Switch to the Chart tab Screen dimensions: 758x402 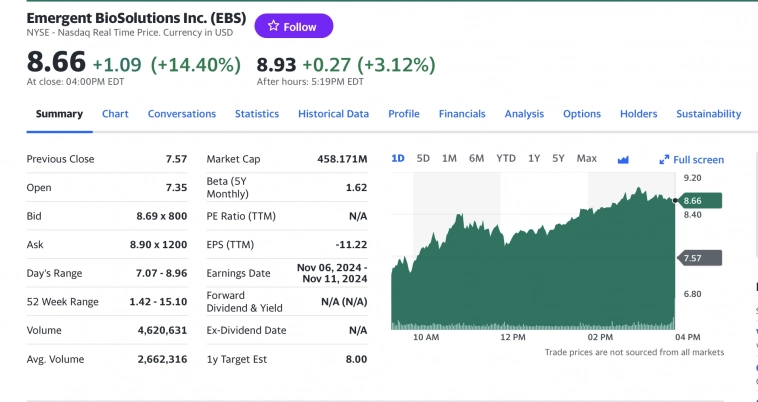pos(115,114)
